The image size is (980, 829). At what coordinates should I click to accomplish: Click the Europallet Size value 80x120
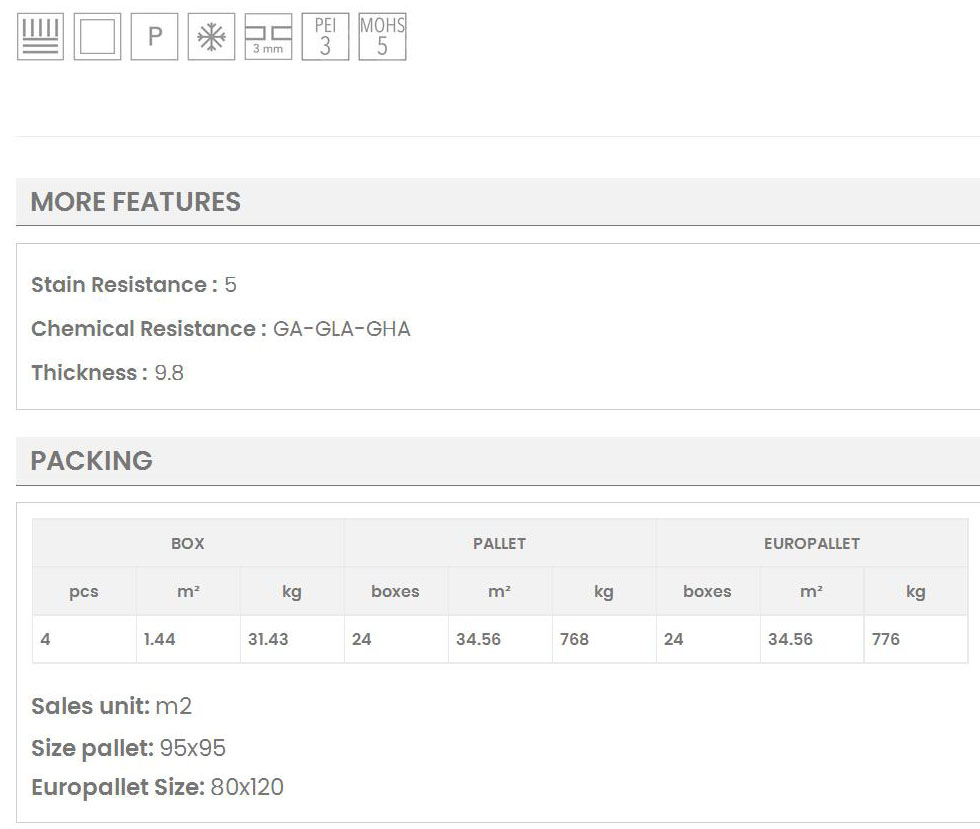pos(247,787)
